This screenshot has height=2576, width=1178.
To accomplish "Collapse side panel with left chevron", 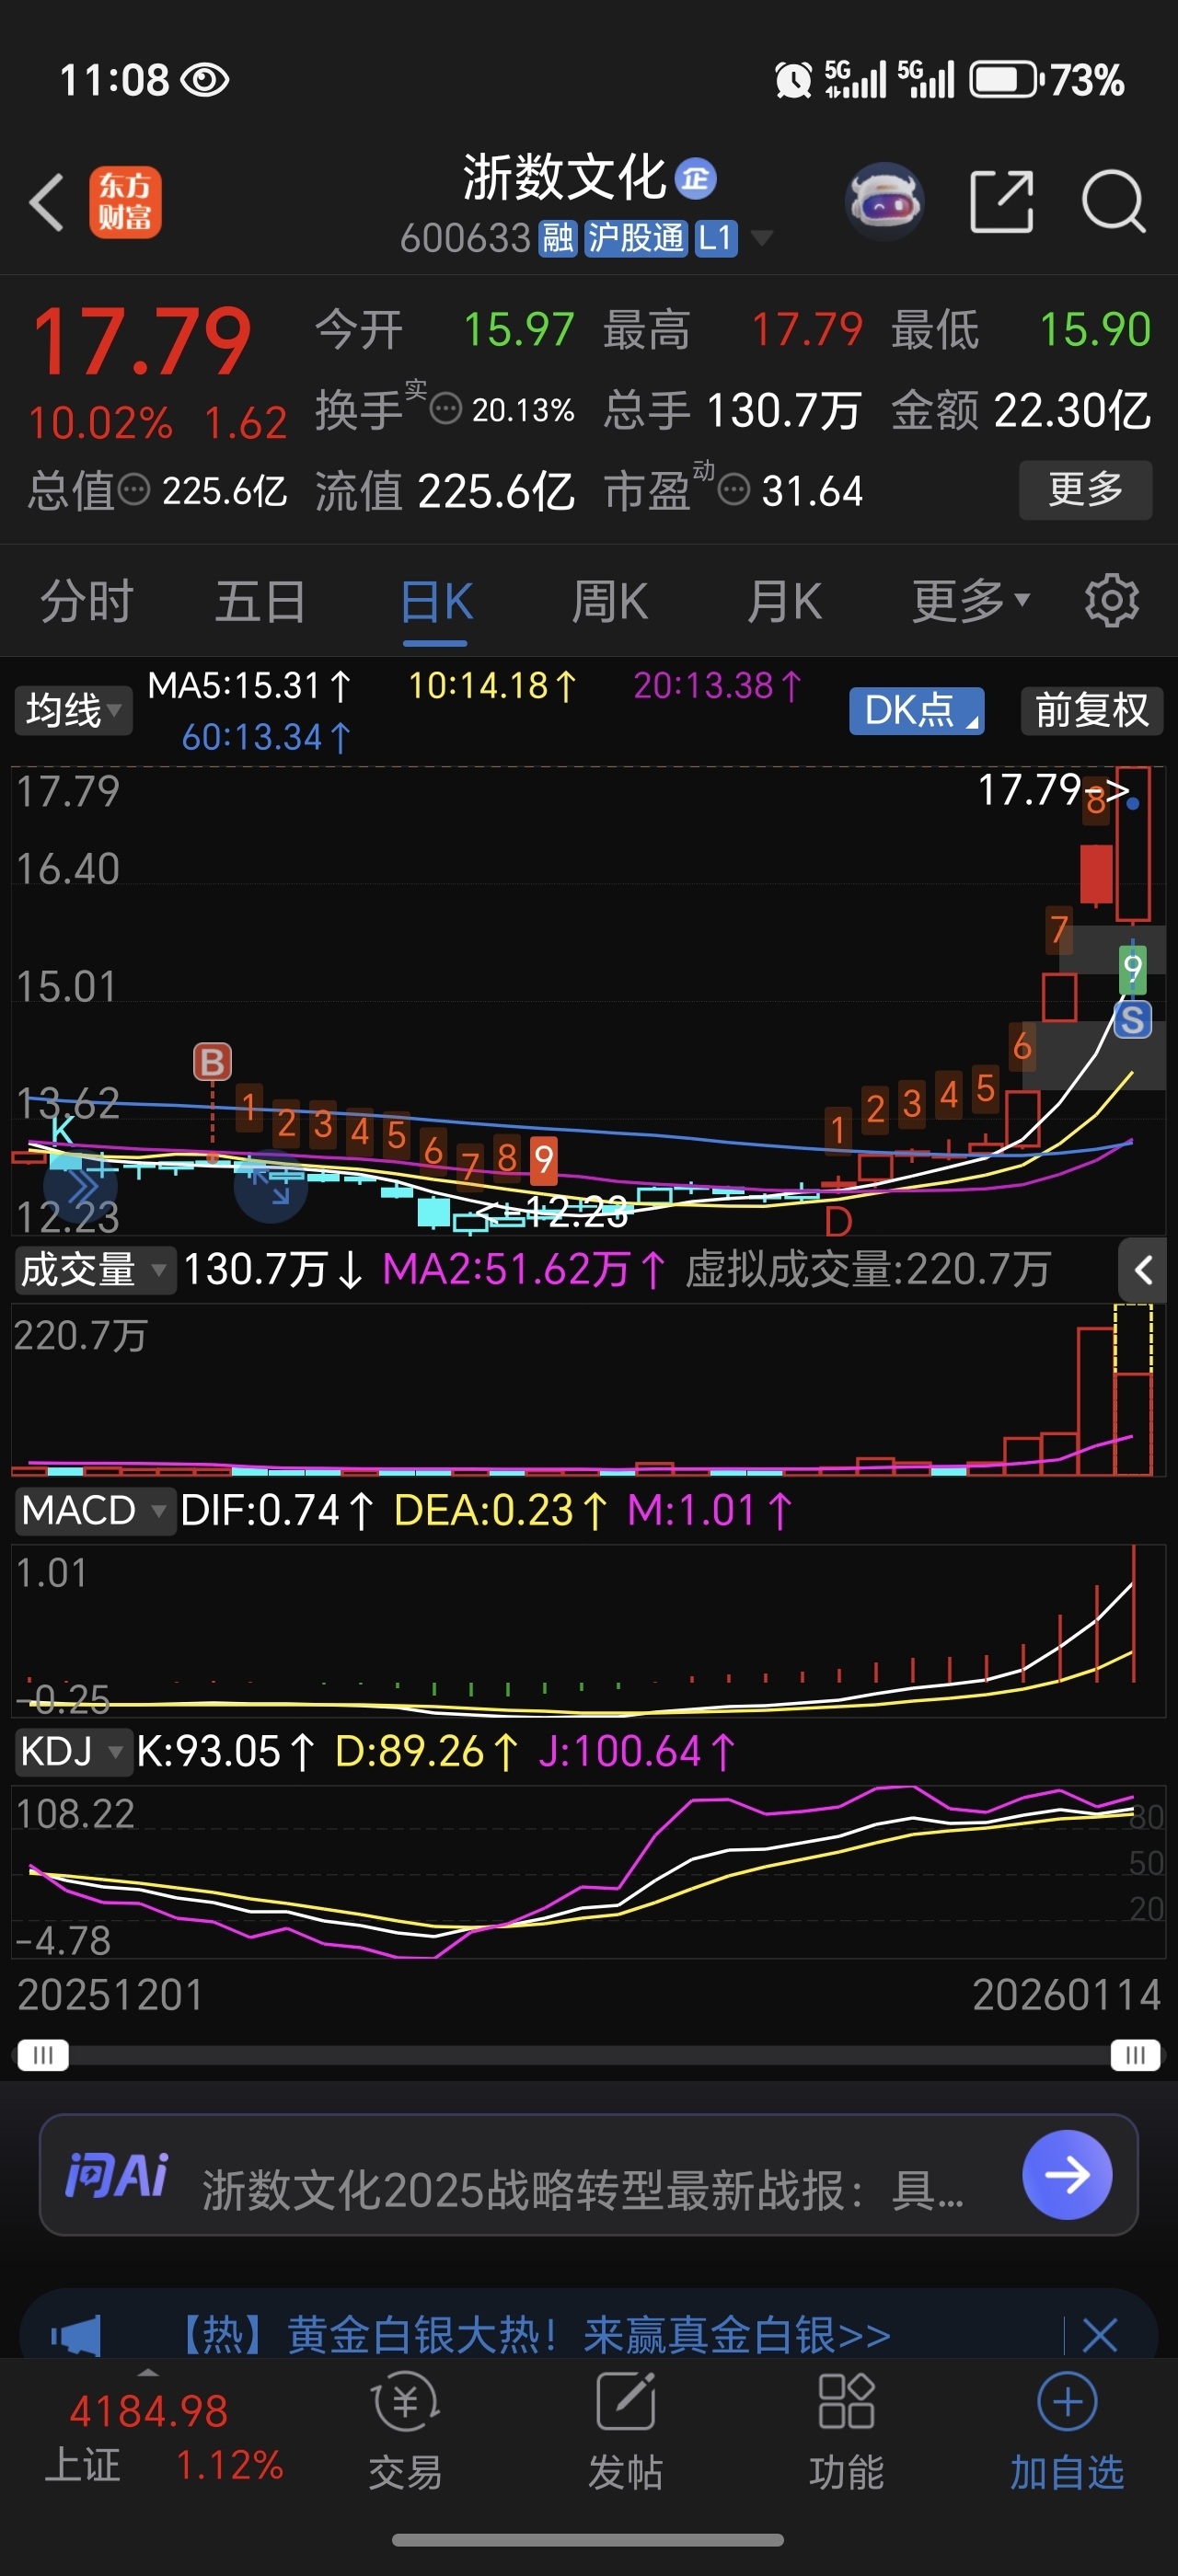I will (1143, 1270).
